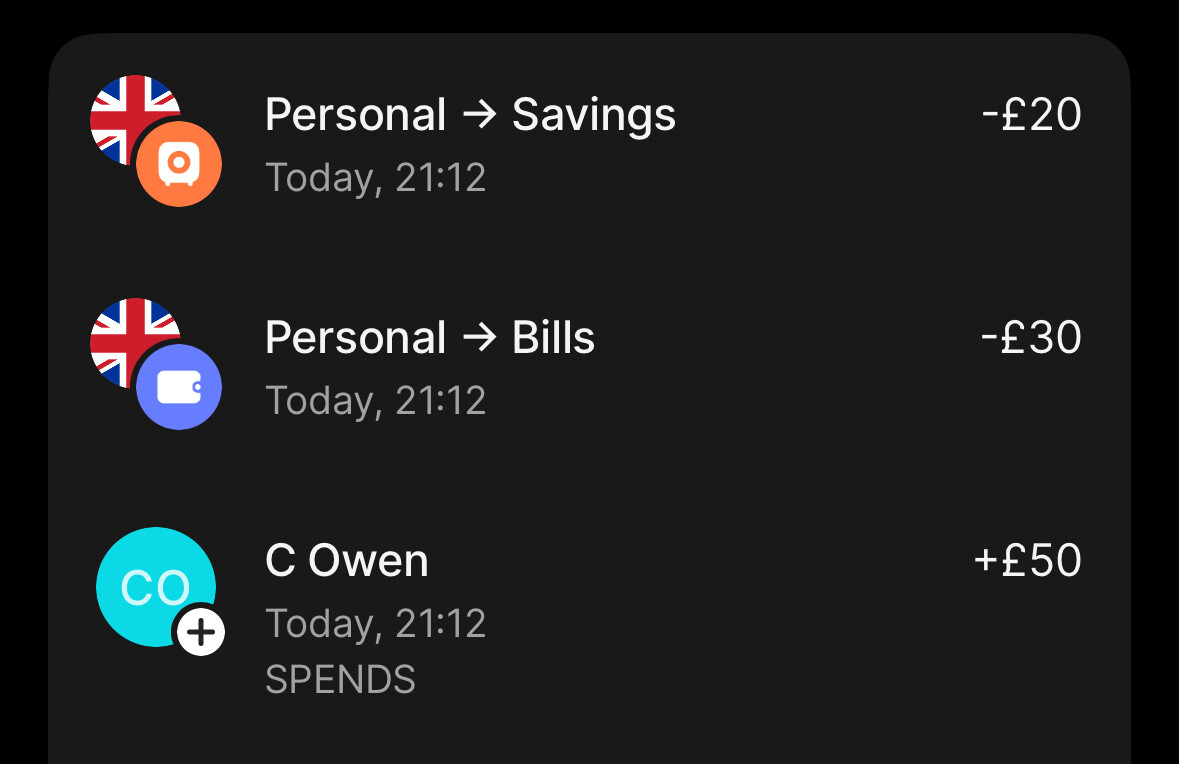This screenshot has width=1179, height=764.
Task: Click the Savings transfer timestamp Today, 21:12
Action: [375, 178]
